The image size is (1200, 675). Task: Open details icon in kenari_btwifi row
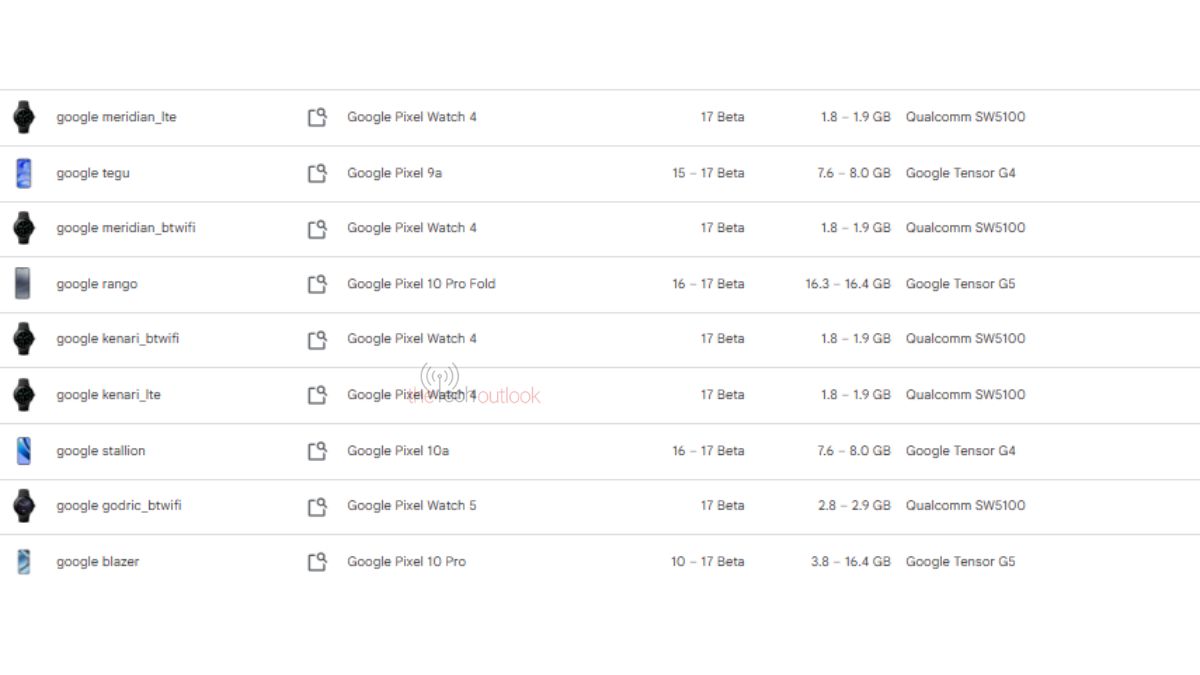317,339
